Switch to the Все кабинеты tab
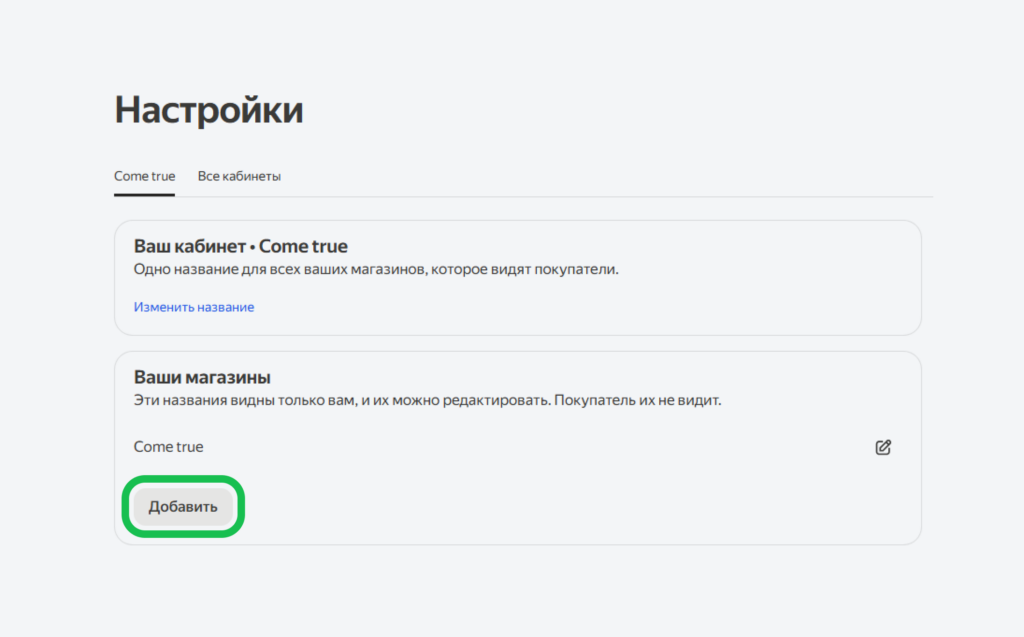 [240, 175]
